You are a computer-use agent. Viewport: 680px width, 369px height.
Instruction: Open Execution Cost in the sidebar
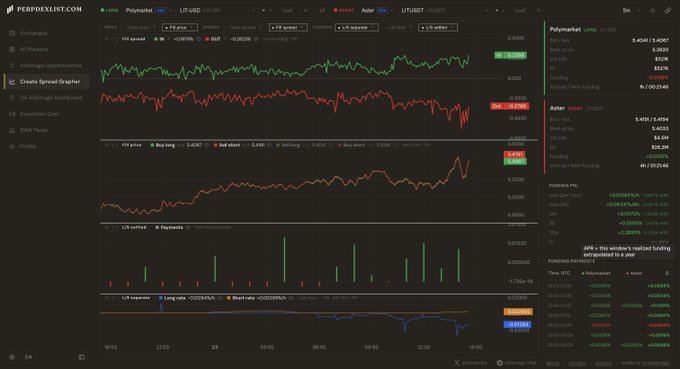46,114
